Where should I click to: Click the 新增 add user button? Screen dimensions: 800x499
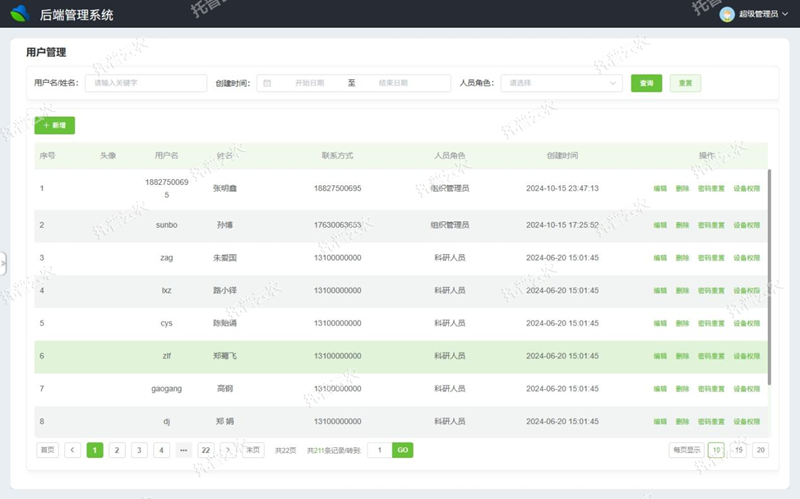click(54, 126)
